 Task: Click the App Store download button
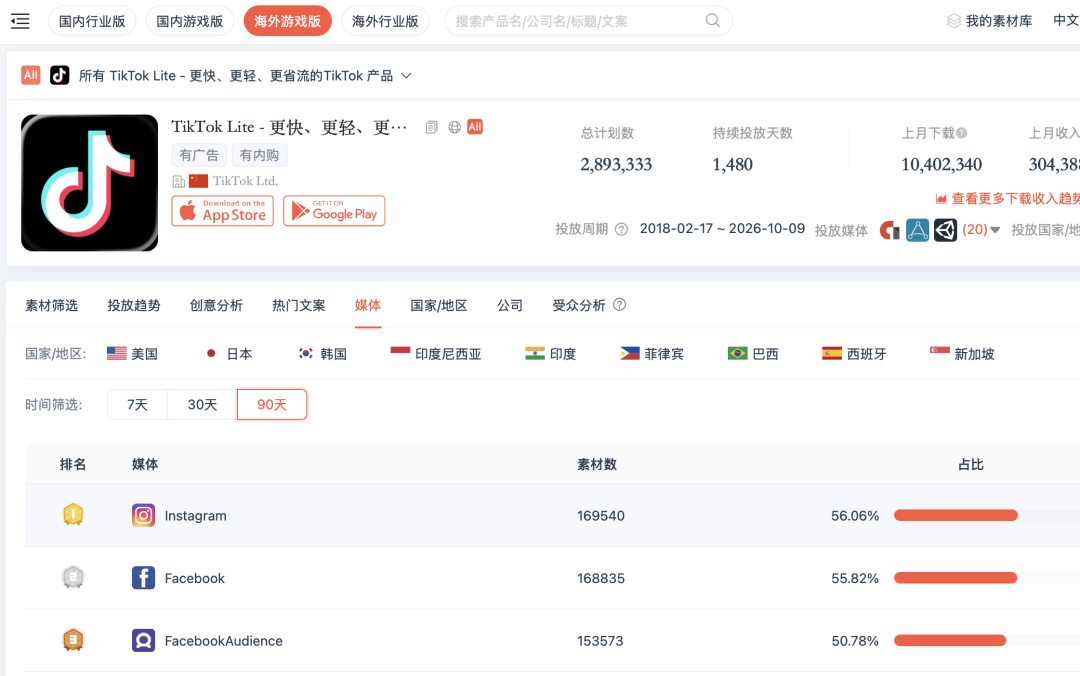point(222,211)
